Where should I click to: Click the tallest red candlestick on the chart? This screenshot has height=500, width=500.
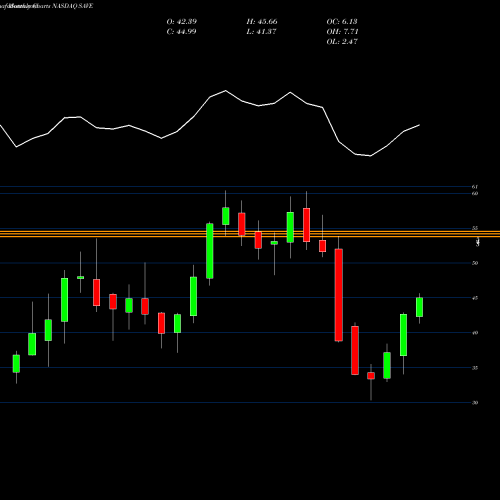(x=339, y=295)
